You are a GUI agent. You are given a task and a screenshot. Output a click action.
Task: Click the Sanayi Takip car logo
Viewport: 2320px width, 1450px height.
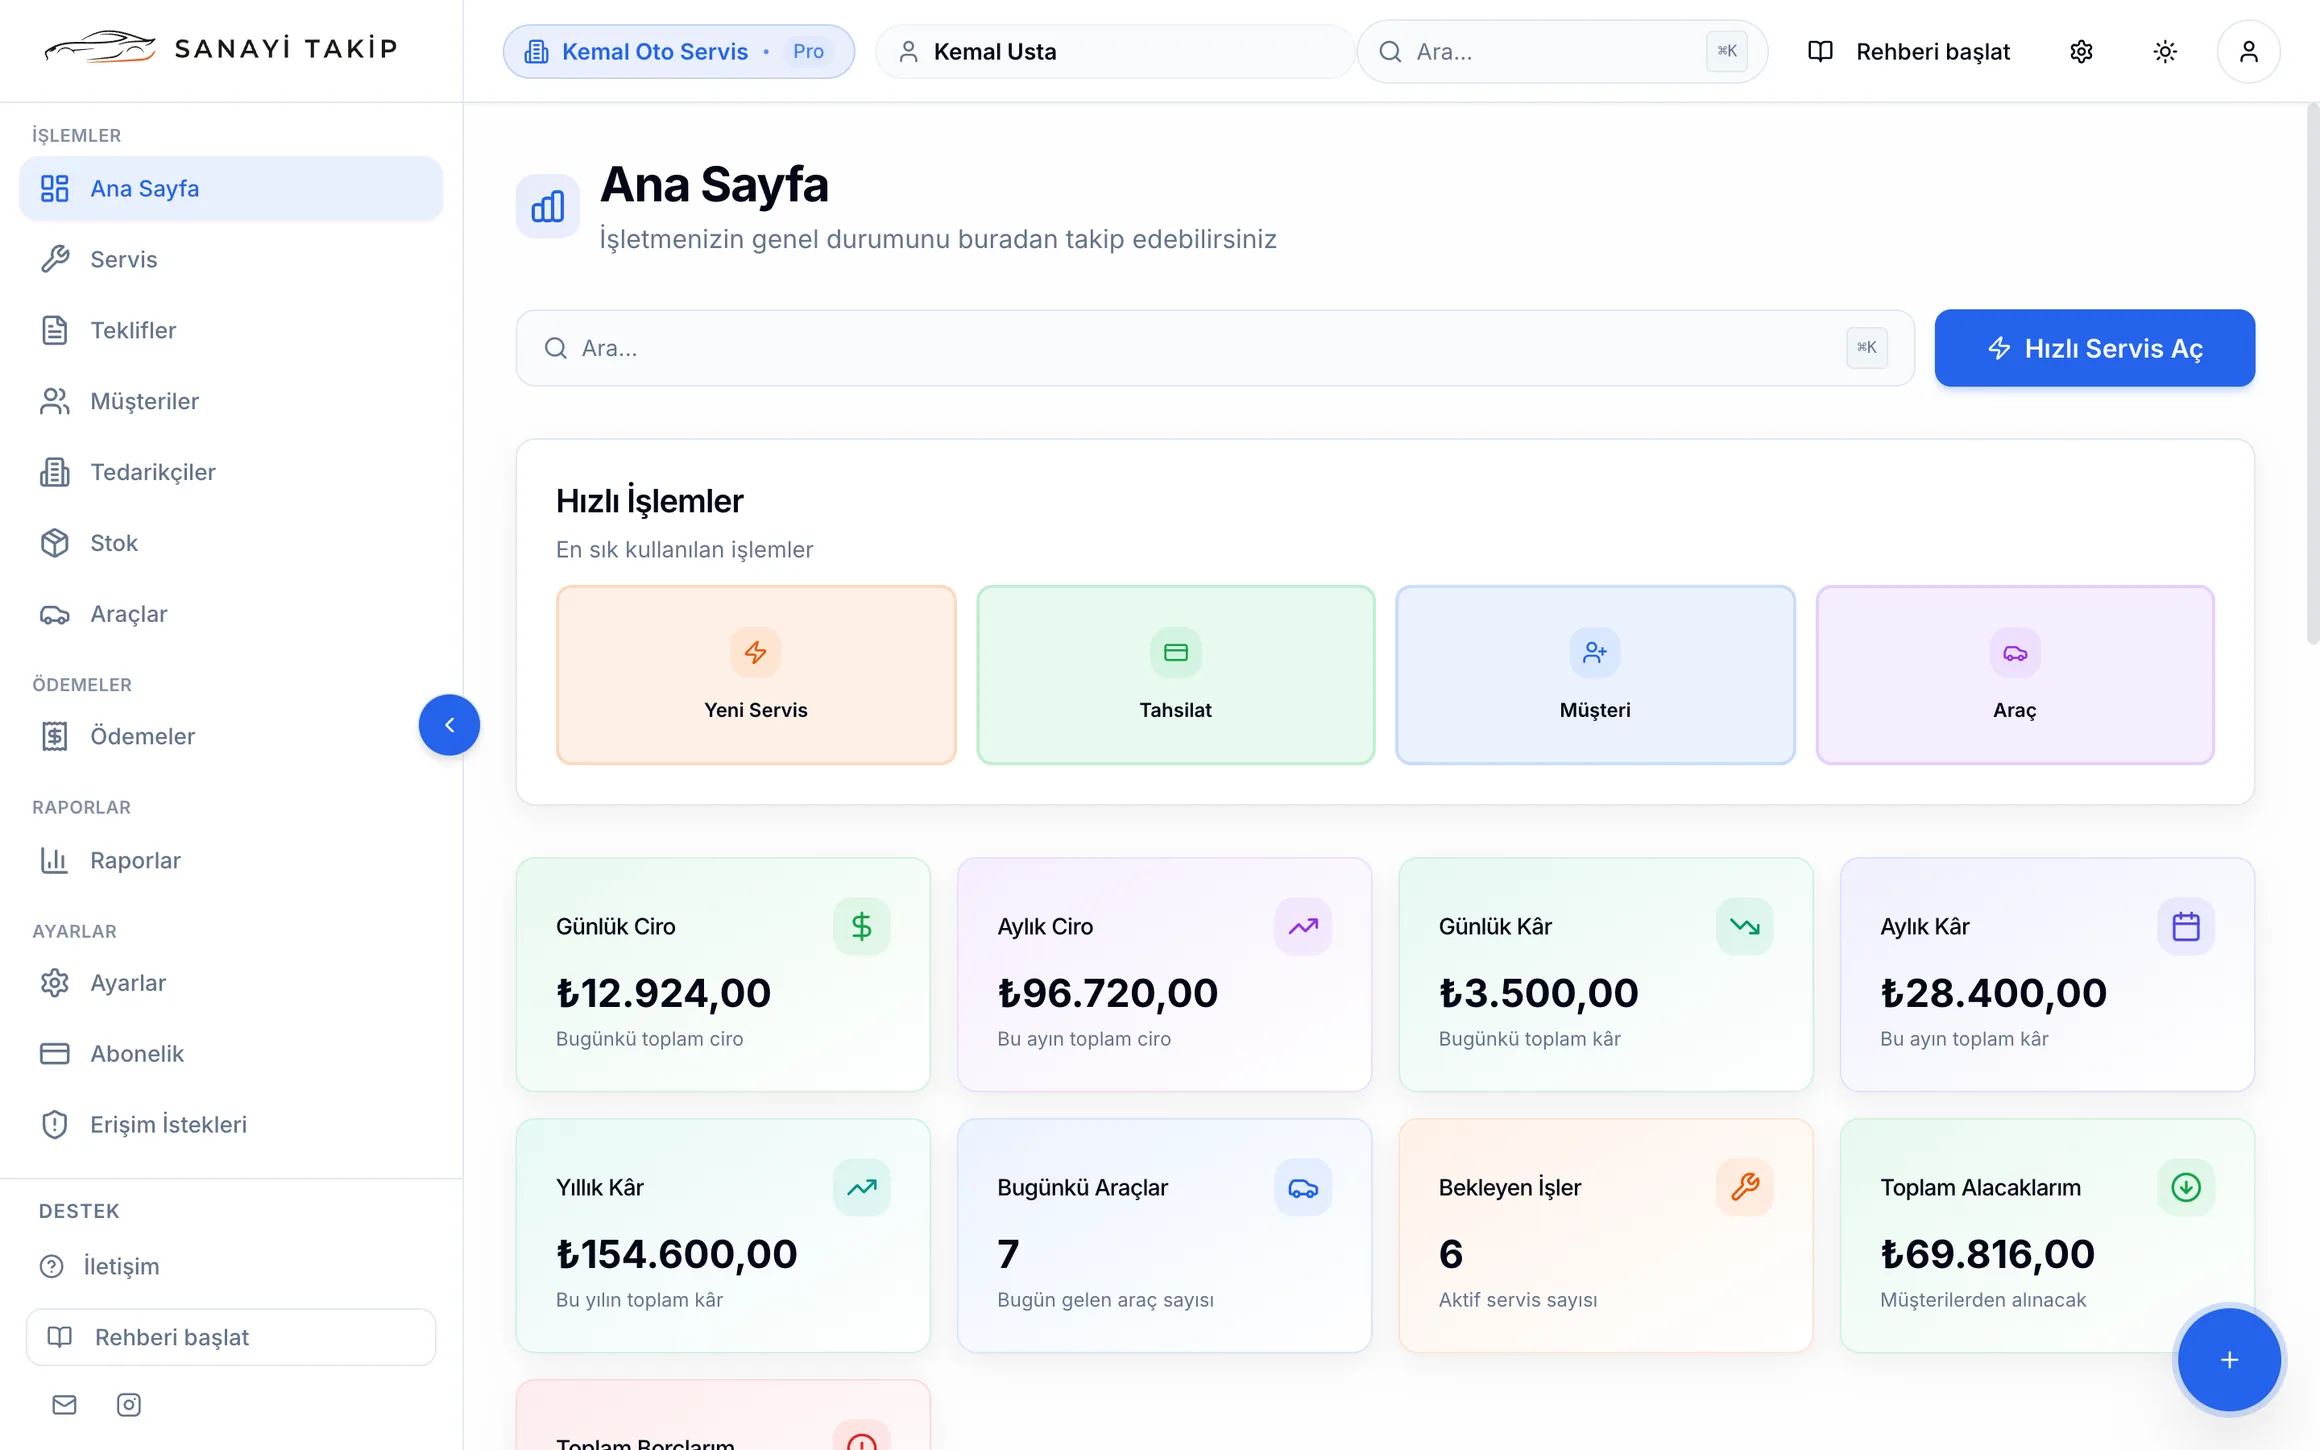click(100, 47)
